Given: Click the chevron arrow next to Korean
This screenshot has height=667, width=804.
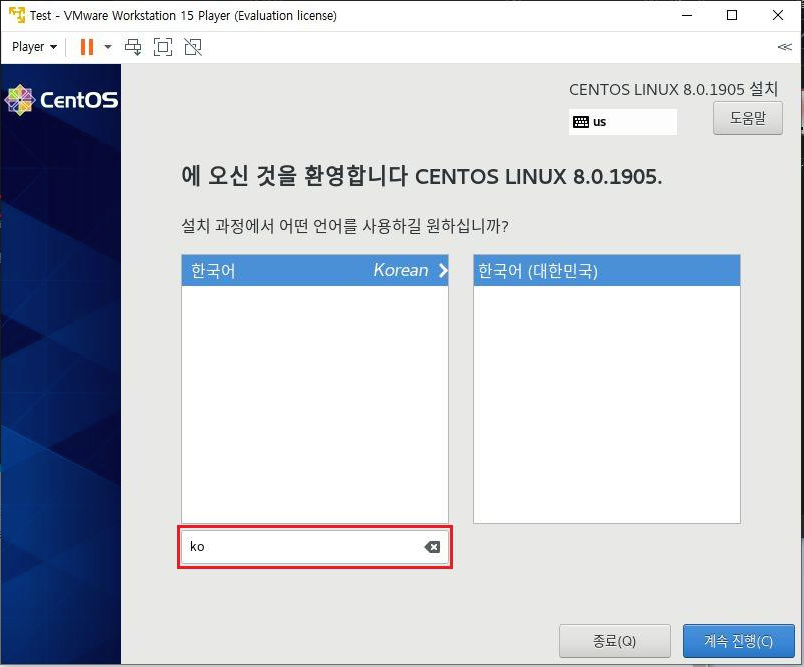Looking at the screenshot, I should (443, 271).
